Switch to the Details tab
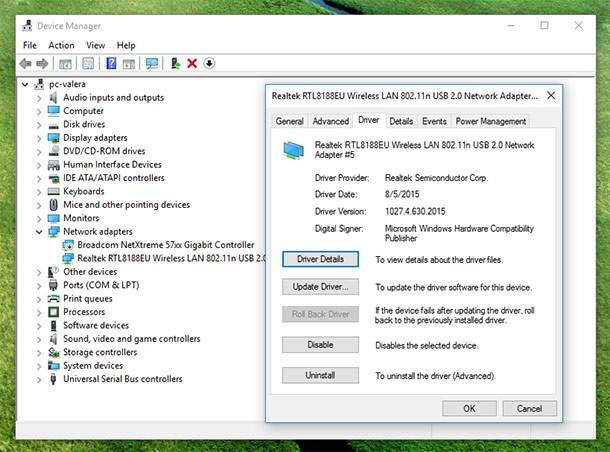610x452 pixels. tap(401, 121)
